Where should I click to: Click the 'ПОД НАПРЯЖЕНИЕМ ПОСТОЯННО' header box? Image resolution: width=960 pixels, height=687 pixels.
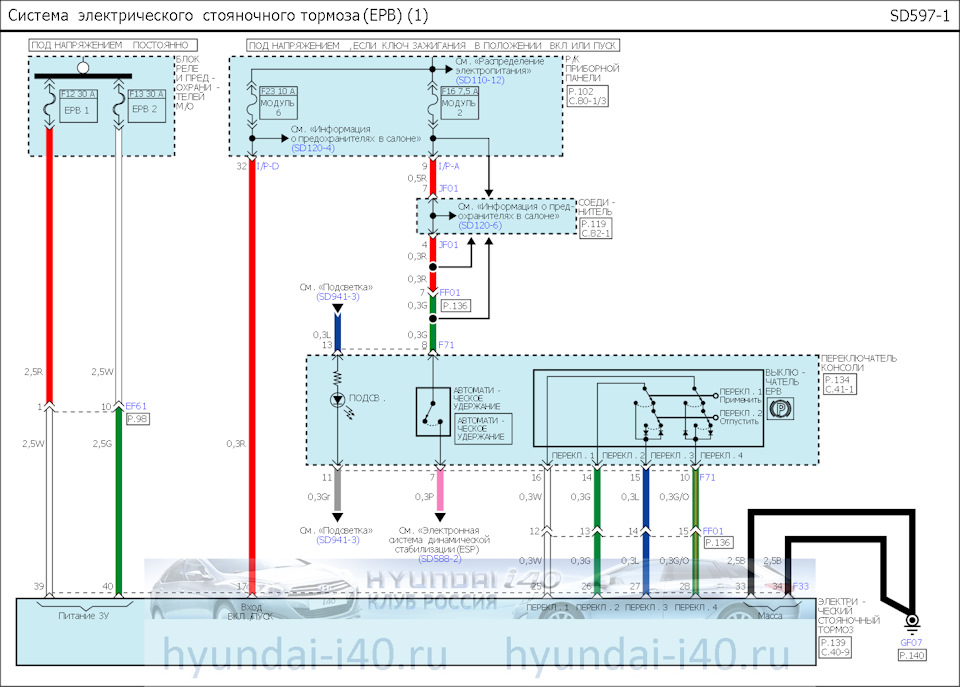click(113, 45)
